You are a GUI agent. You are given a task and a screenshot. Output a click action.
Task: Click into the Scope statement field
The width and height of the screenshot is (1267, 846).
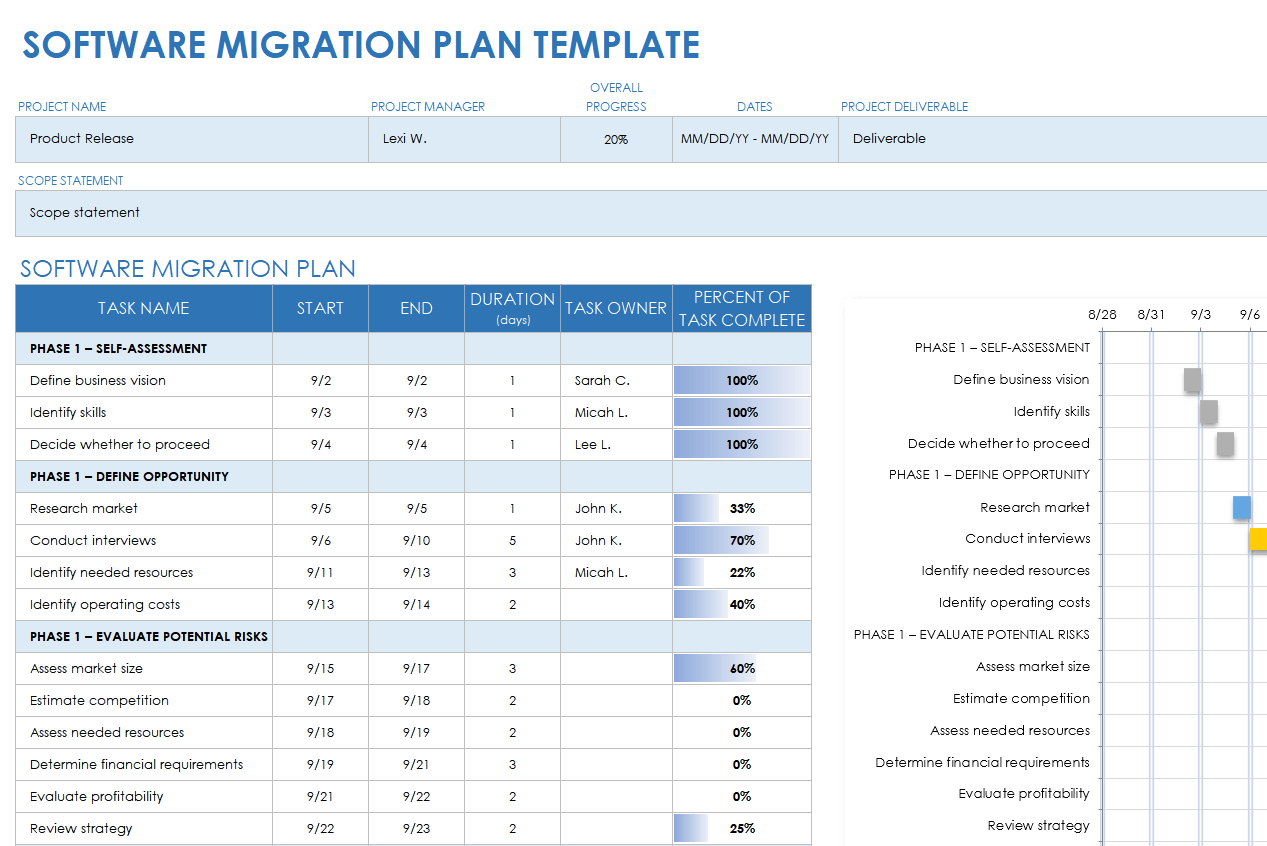640,213
